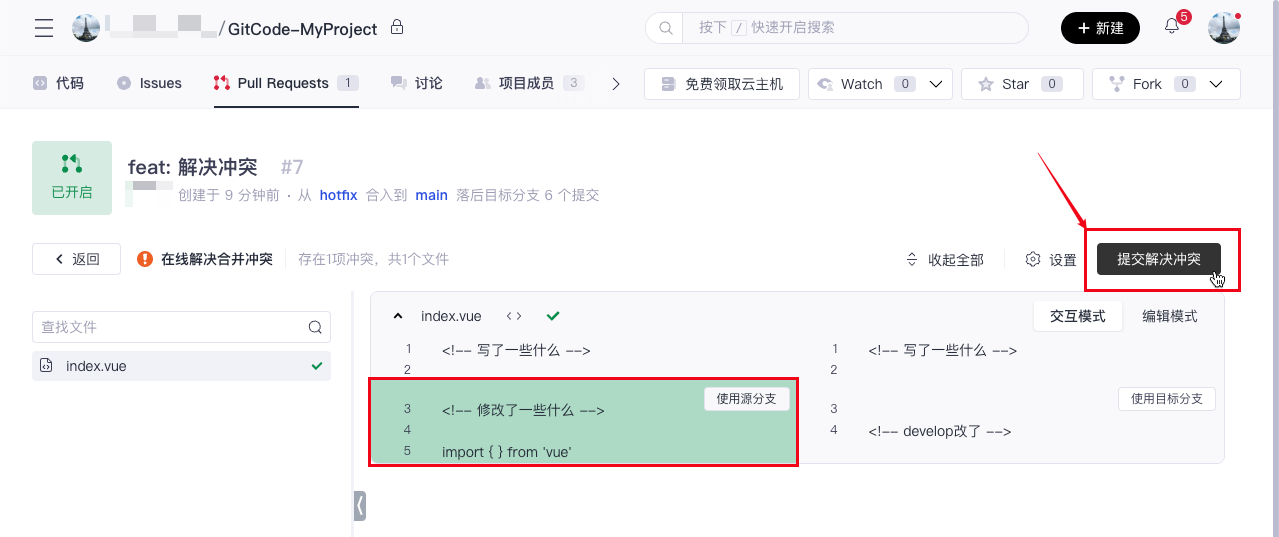Switch to 交互模式 view mode
Image resolution: width=1279 pixels, height=537 pixels.
pos(1077,316)
